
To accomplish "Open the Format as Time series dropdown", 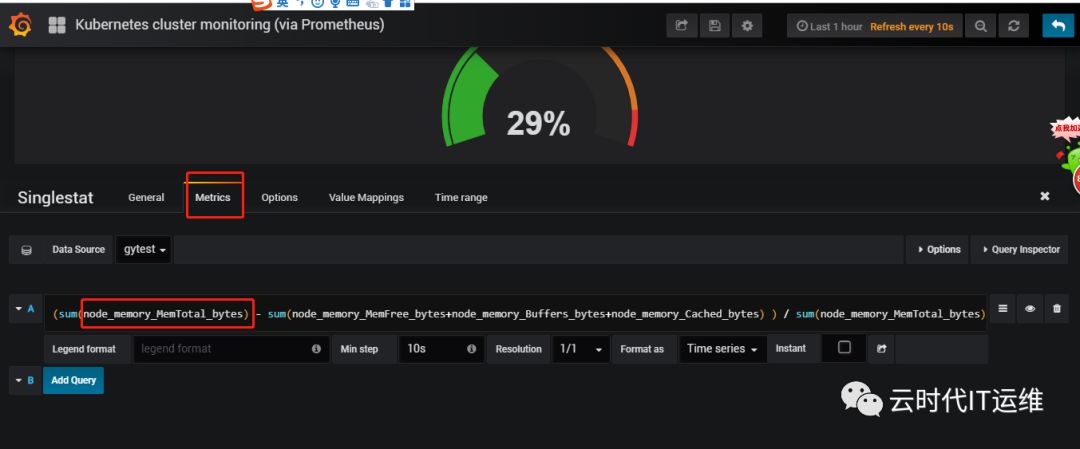I will 722,348.
